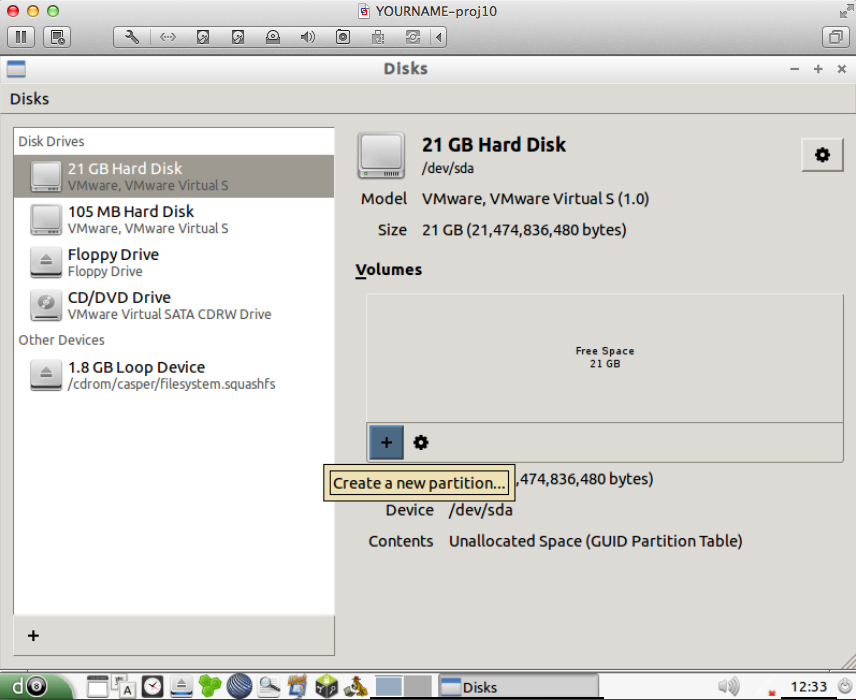856x700 pixels.
Task: Open volume options gear below Free Space
Action: tap(420, 442)
